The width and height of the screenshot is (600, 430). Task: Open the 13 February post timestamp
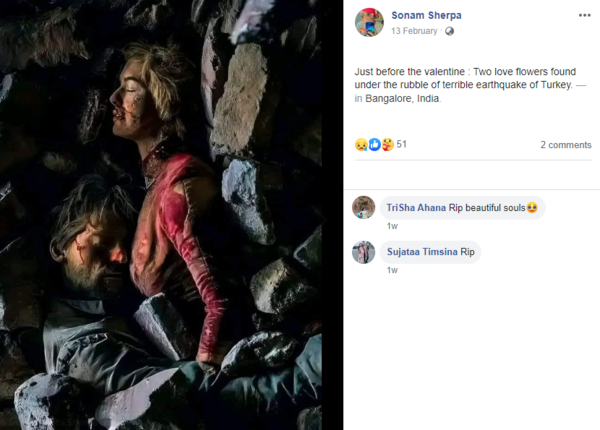point(414,31)
